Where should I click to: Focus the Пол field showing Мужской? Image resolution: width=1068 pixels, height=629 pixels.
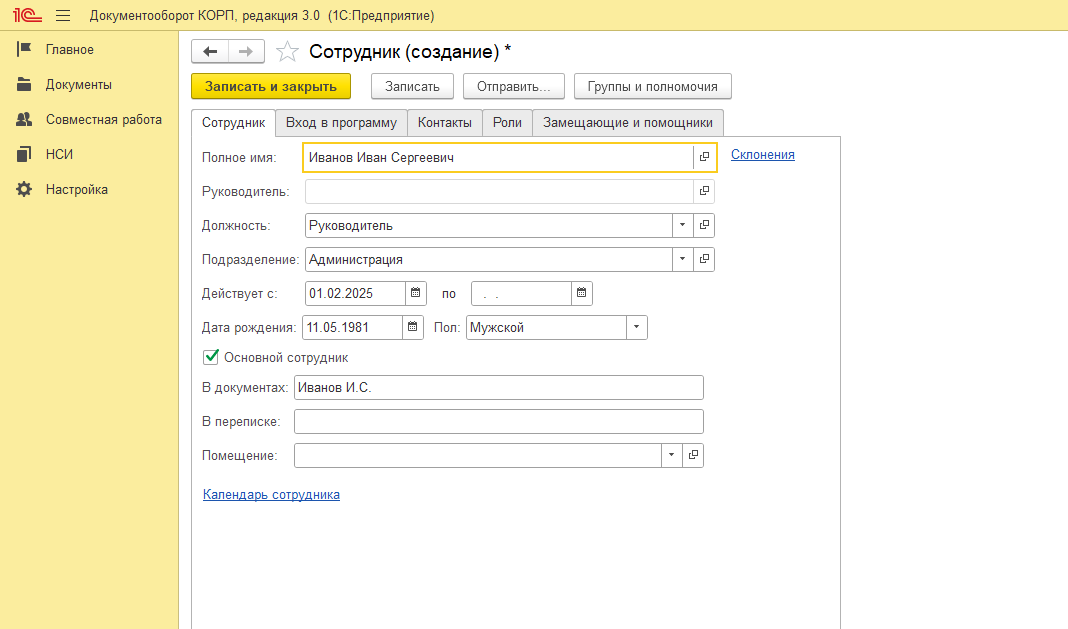[546, 327]
